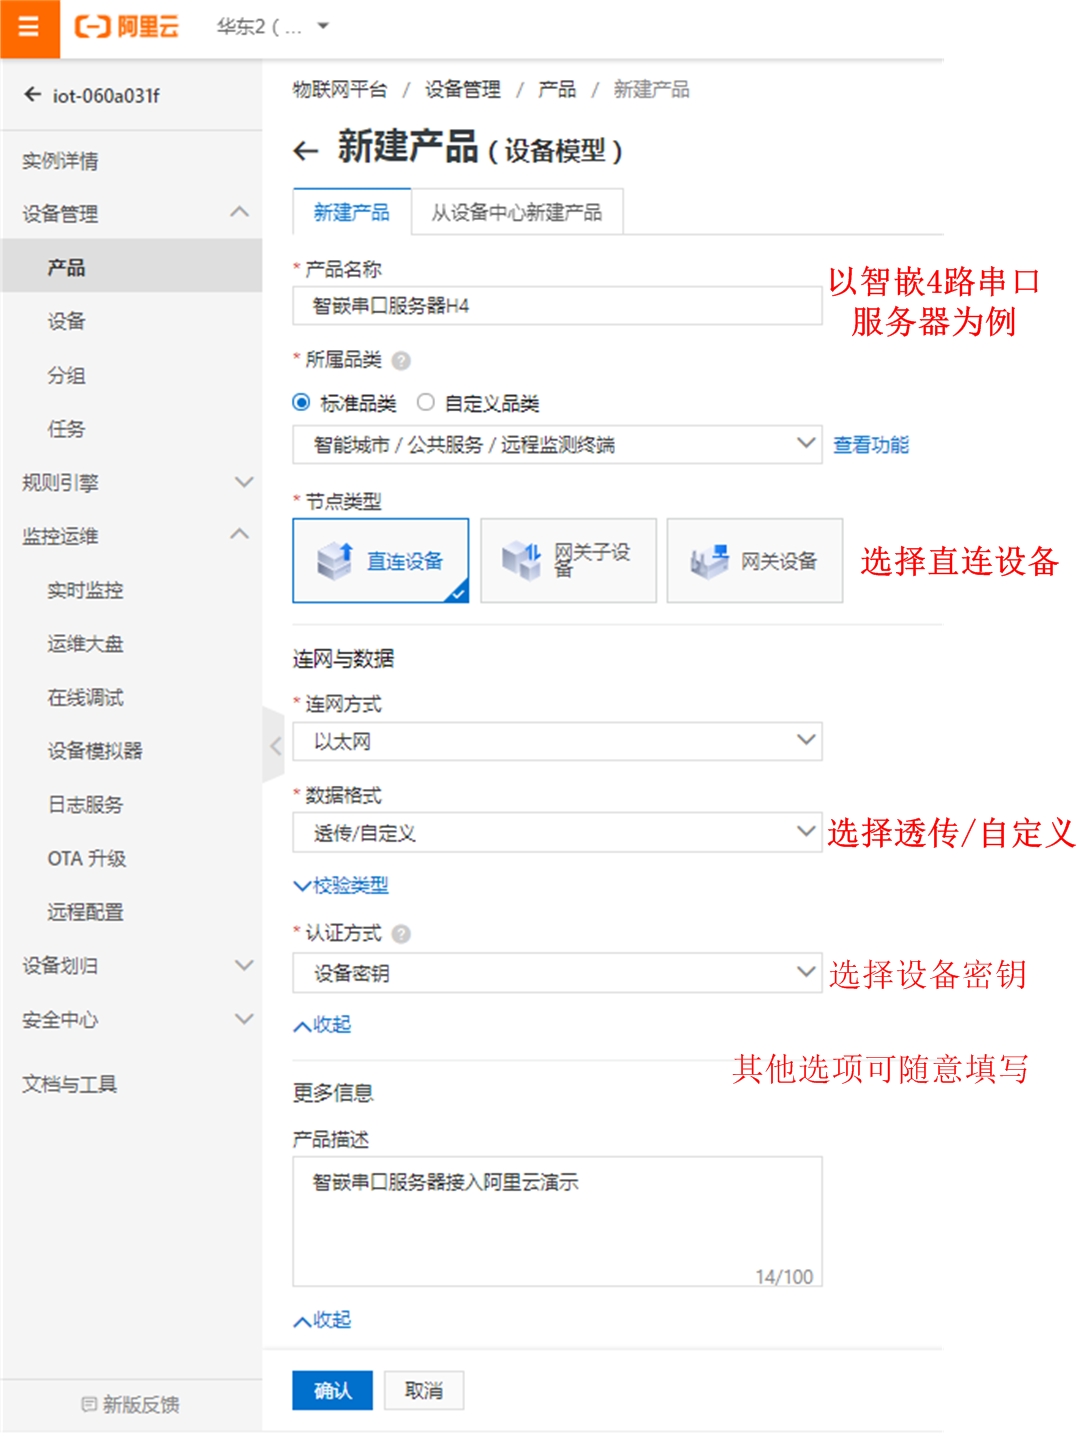Open the 连网方式 dropdown showing 以太网
The width and height of the screenshot is (1078, 1438).
pos(556,741)
